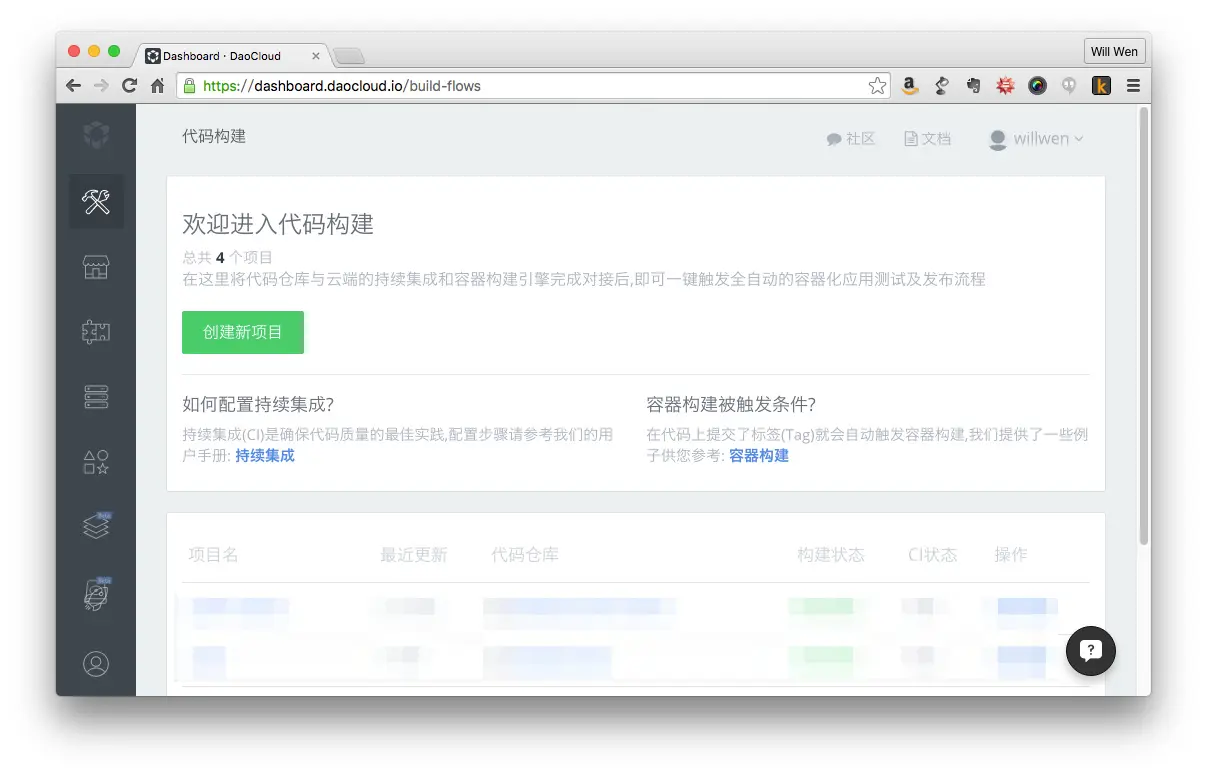Open the image store shop icon
Image resolution: width=1207 pixels, height=776 pixels.
click(x=96, y=267)
